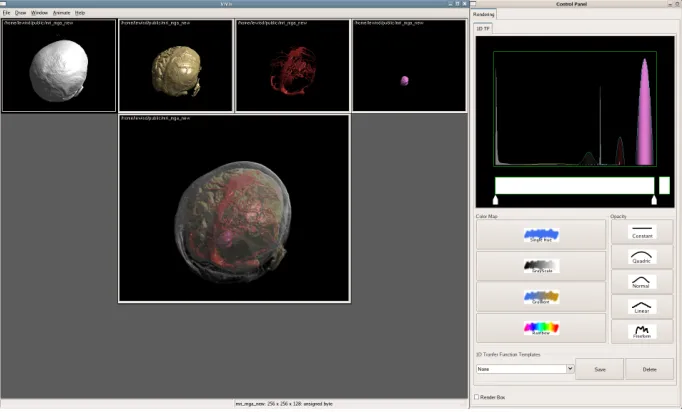The height and width of the screenshot is (412, 682).
Task: Set opacity to Quadratic curve
Action: pyautogui.click(x=642, y=257)
